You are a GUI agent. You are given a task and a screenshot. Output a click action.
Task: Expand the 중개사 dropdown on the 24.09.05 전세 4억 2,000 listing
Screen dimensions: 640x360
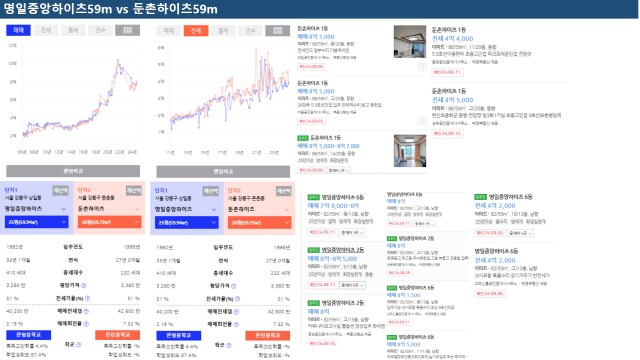(520, 233)
